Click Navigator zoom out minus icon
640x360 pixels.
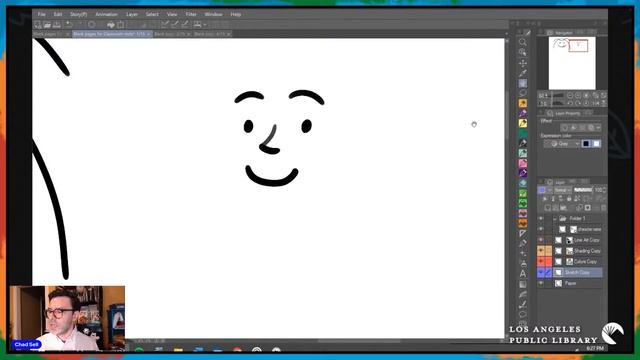click(x=570, y=96)
